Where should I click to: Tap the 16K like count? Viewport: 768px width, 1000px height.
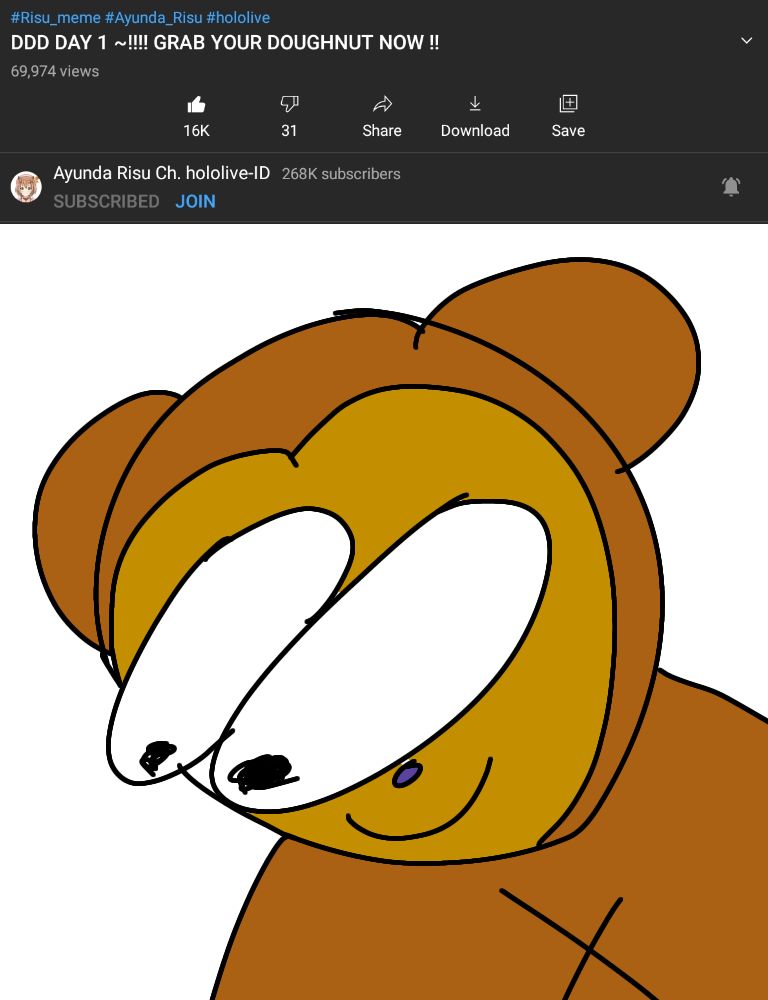(196, 131)
